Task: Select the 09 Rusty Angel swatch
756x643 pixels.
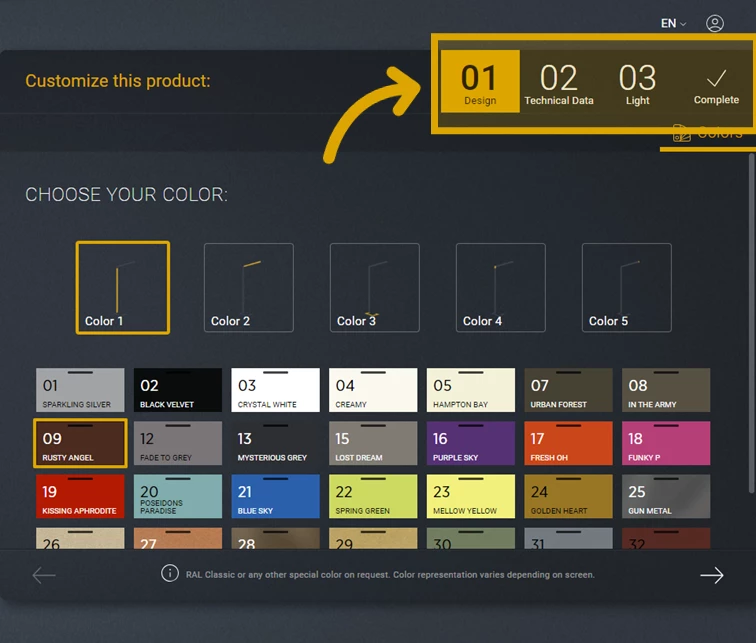Action: 80,443
